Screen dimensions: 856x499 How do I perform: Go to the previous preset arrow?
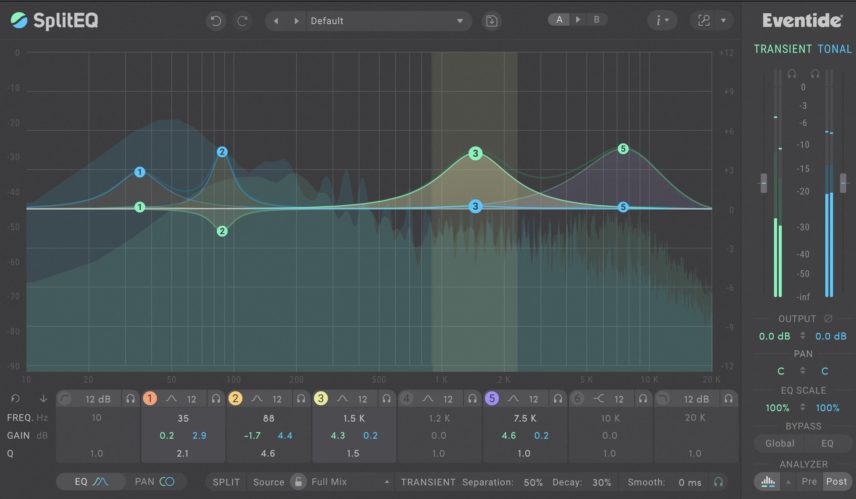point(276,21)
